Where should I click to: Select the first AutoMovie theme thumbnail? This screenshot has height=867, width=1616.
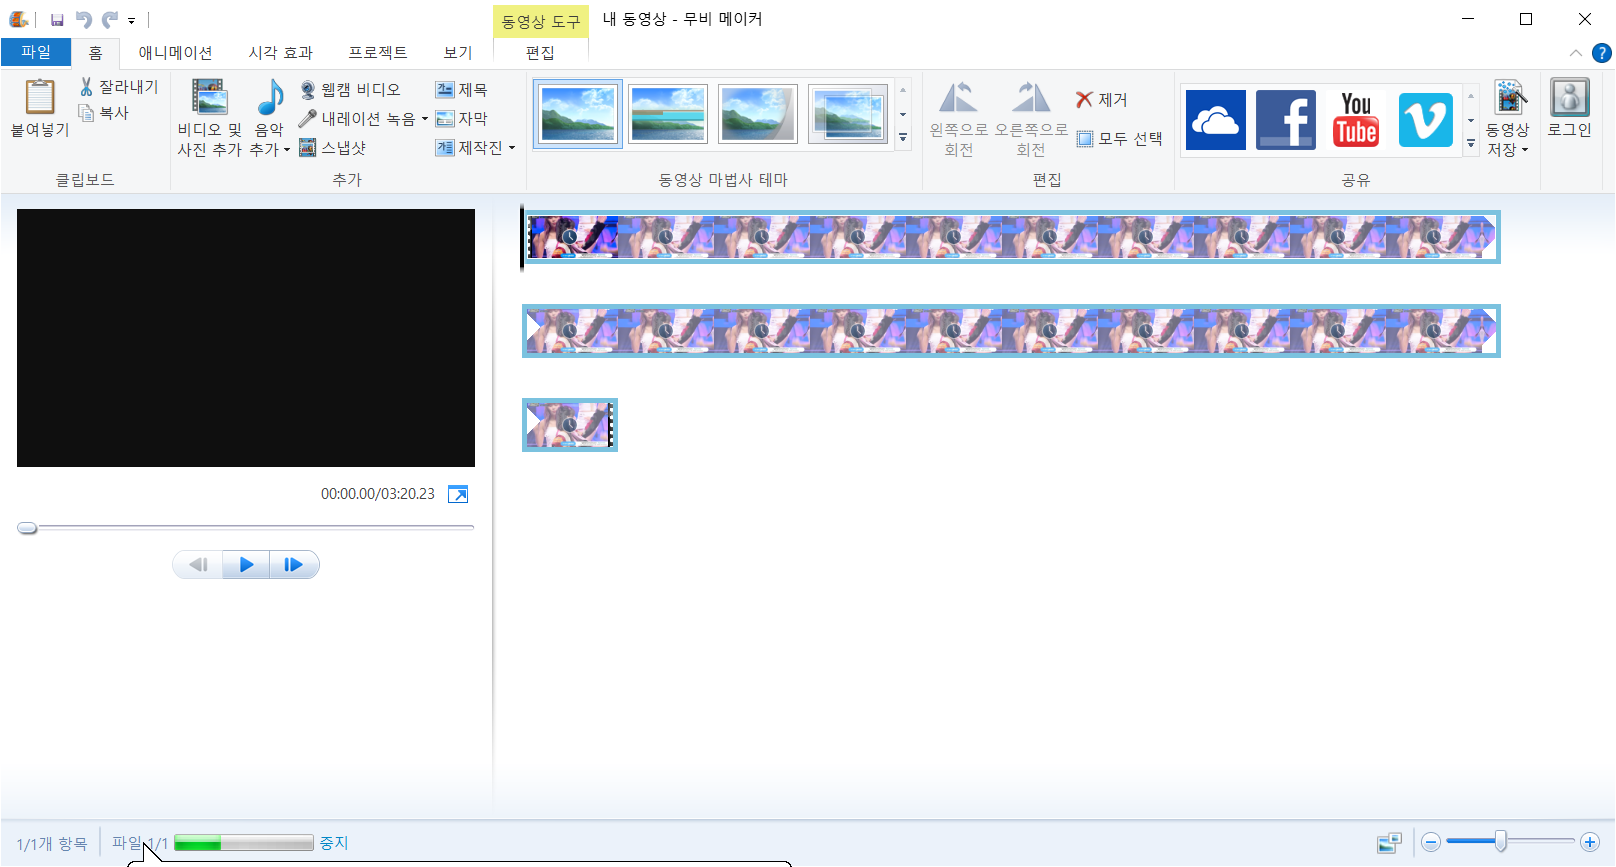[577, 114]
